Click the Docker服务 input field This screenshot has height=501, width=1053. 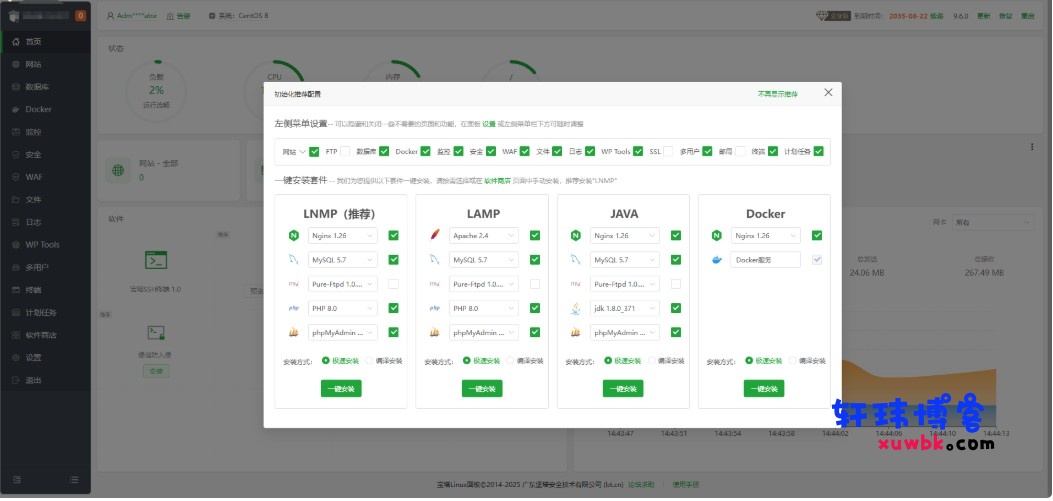pyautogui.click(x=766, y=260)
